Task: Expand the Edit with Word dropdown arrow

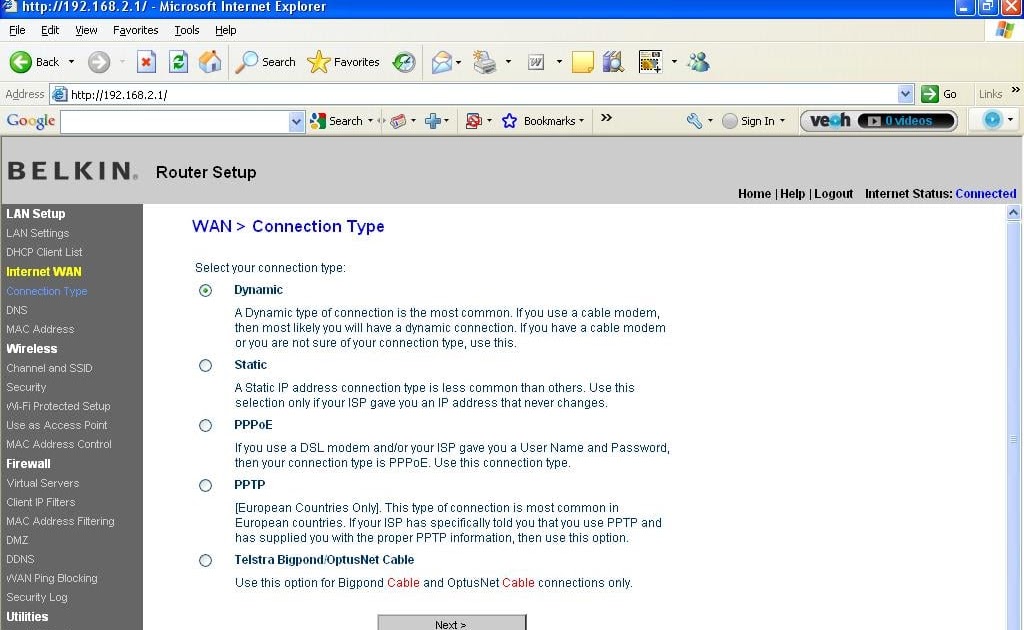Action: [x=559, y=62]
